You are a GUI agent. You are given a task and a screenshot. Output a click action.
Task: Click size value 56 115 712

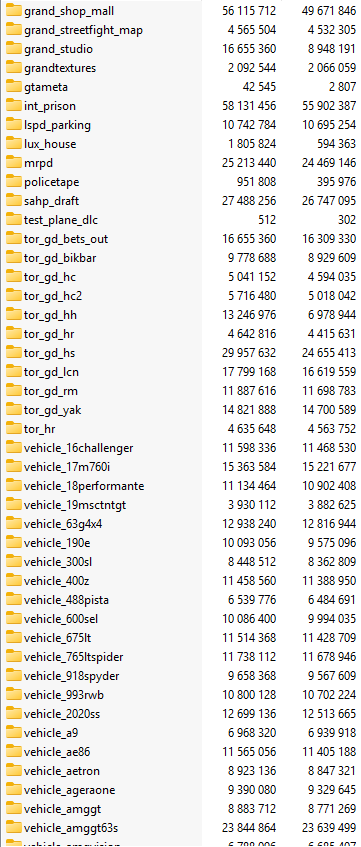click(249, 11)
